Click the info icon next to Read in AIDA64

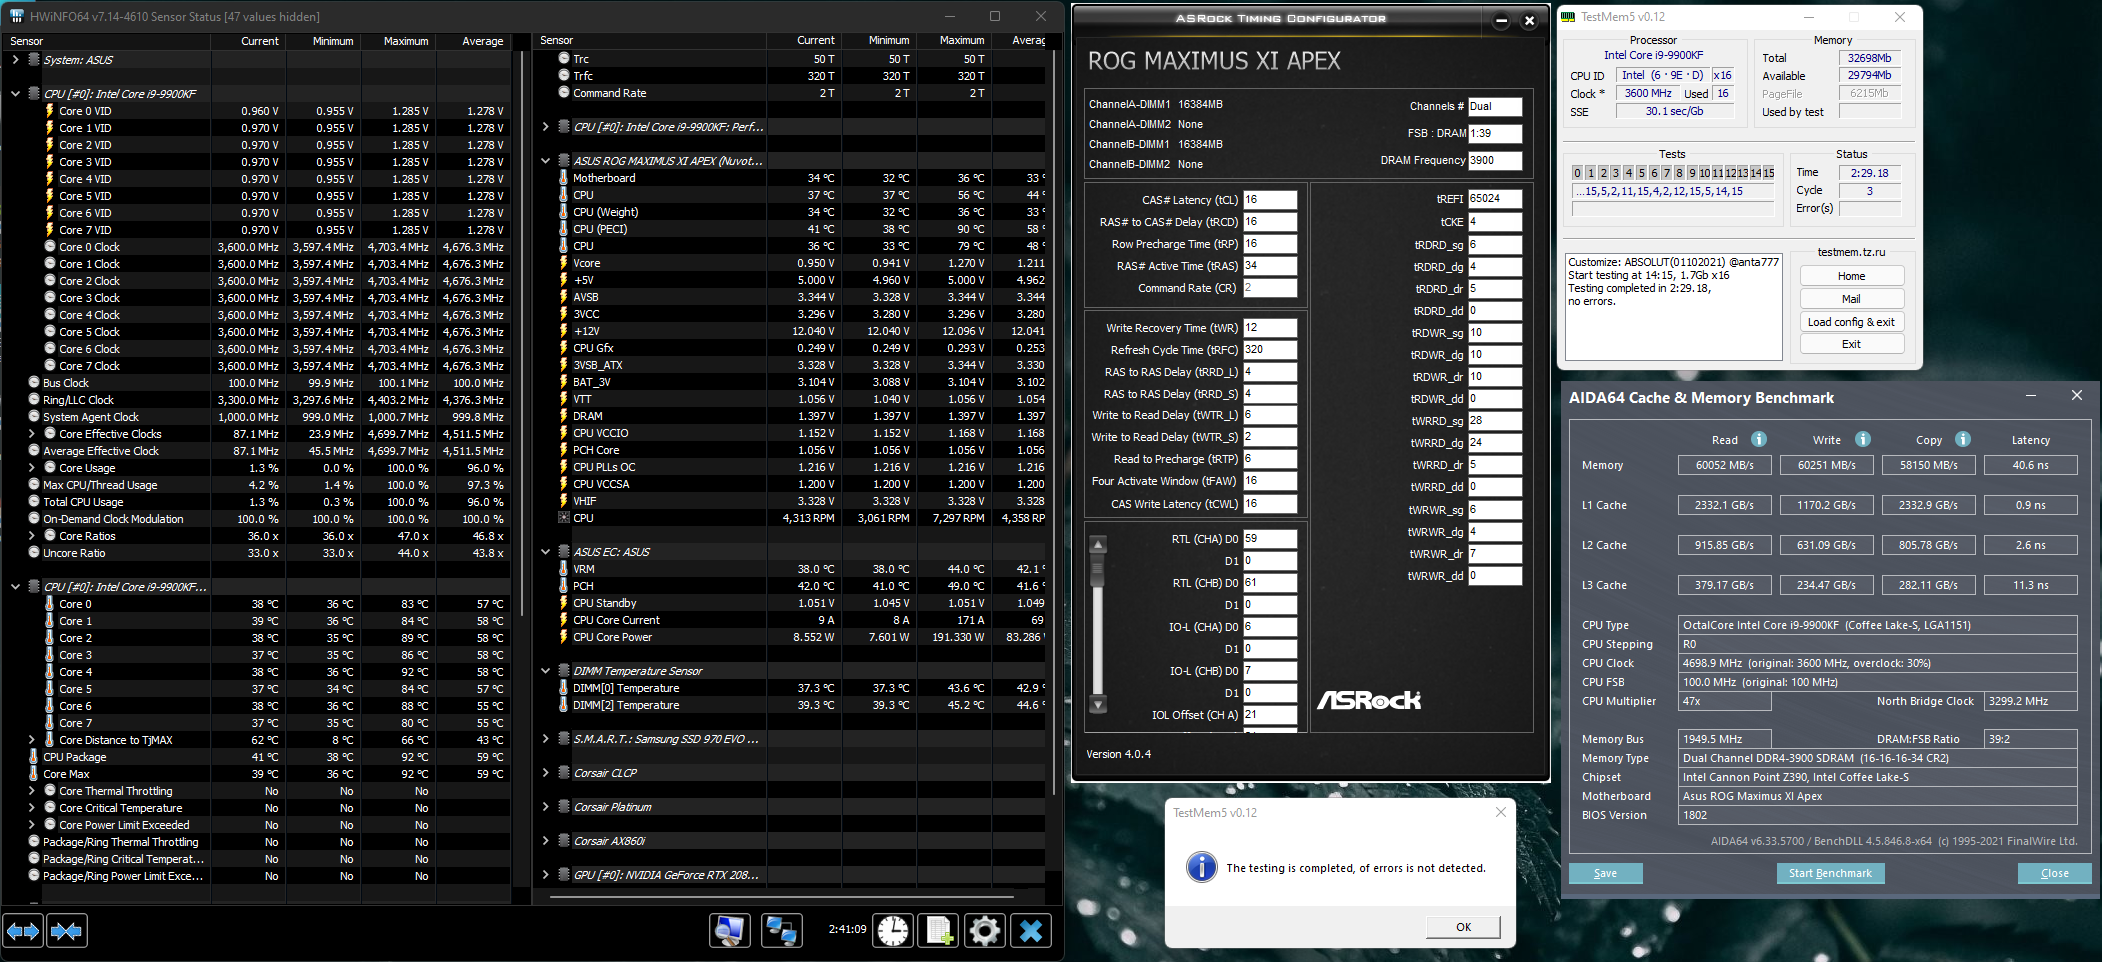point(1759,439)
